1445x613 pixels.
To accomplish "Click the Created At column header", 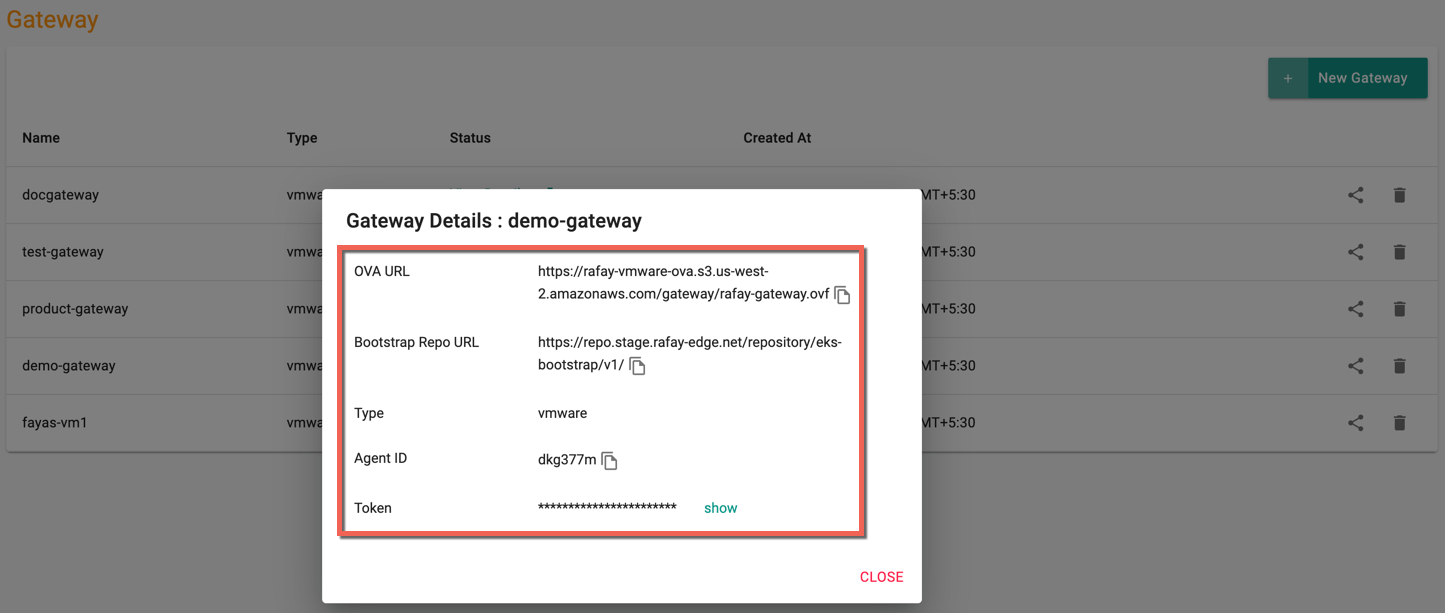I will click(x=777, y=138).
